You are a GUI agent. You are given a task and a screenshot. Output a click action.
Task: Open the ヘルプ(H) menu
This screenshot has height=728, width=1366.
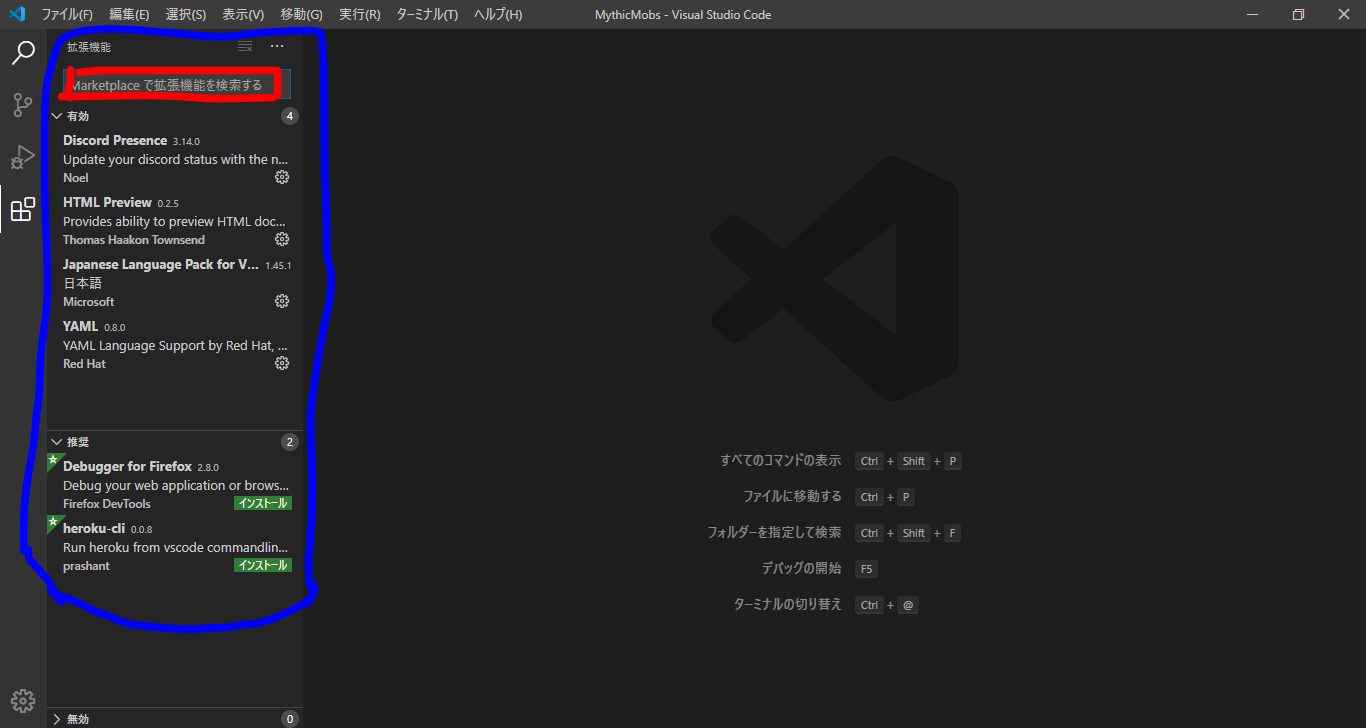[x=498, y=14]
